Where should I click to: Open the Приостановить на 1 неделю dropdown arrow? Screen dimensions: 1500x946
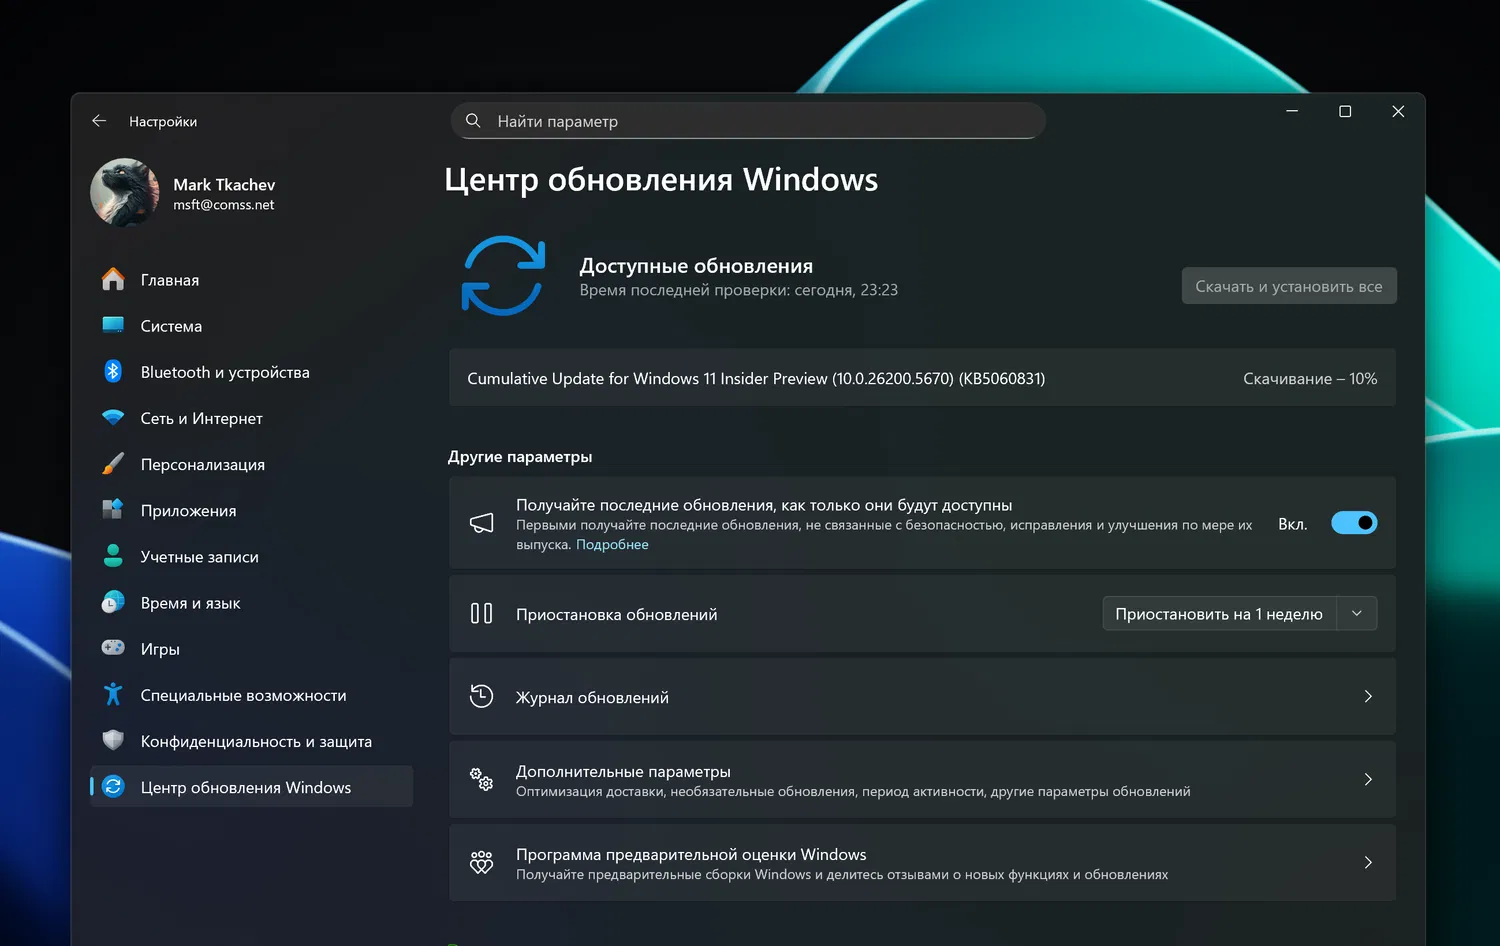click(x=1357, y=614)
